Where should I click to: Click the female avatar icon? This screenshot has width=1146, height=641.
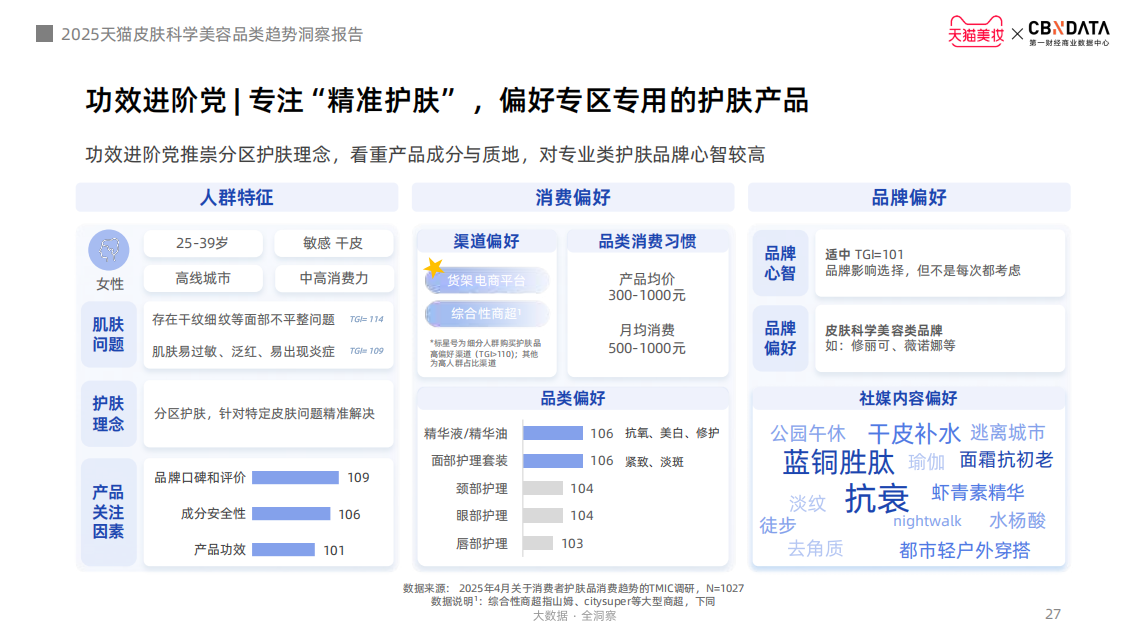tap(110, 249)
